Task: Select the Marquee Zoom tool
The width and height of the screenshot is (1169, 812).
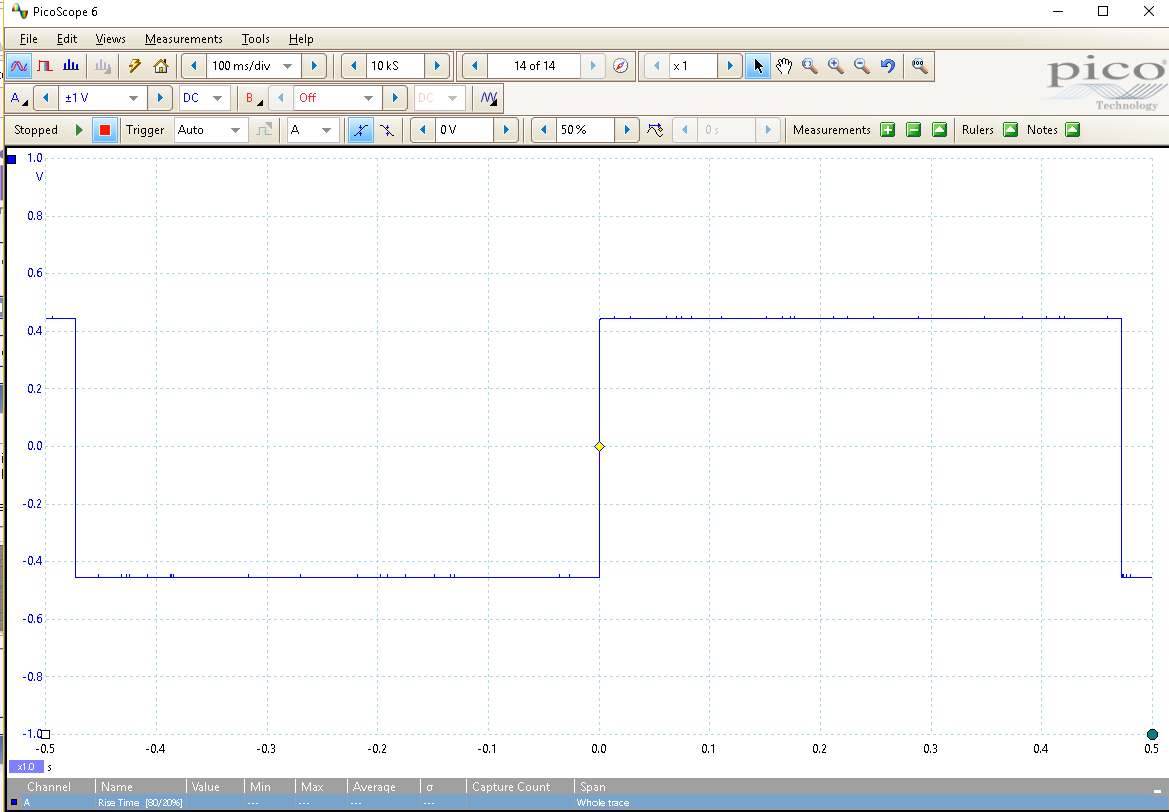Action: pos(810,66)
